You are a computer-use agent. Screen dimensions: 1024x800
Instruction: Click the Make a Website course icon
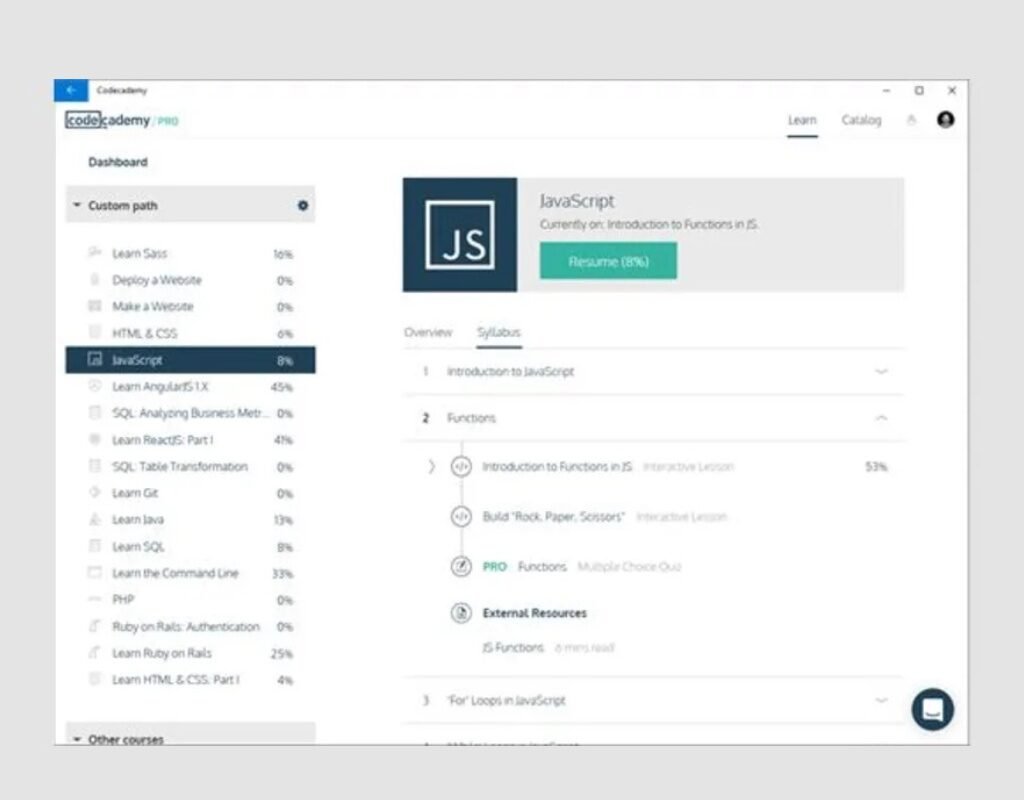[x=95, y=306]
